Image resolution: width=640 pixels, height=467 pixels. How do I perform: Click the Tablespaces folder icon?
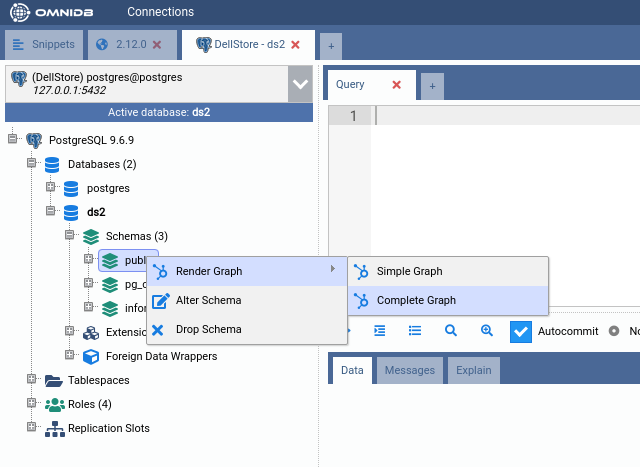[53, 381]
